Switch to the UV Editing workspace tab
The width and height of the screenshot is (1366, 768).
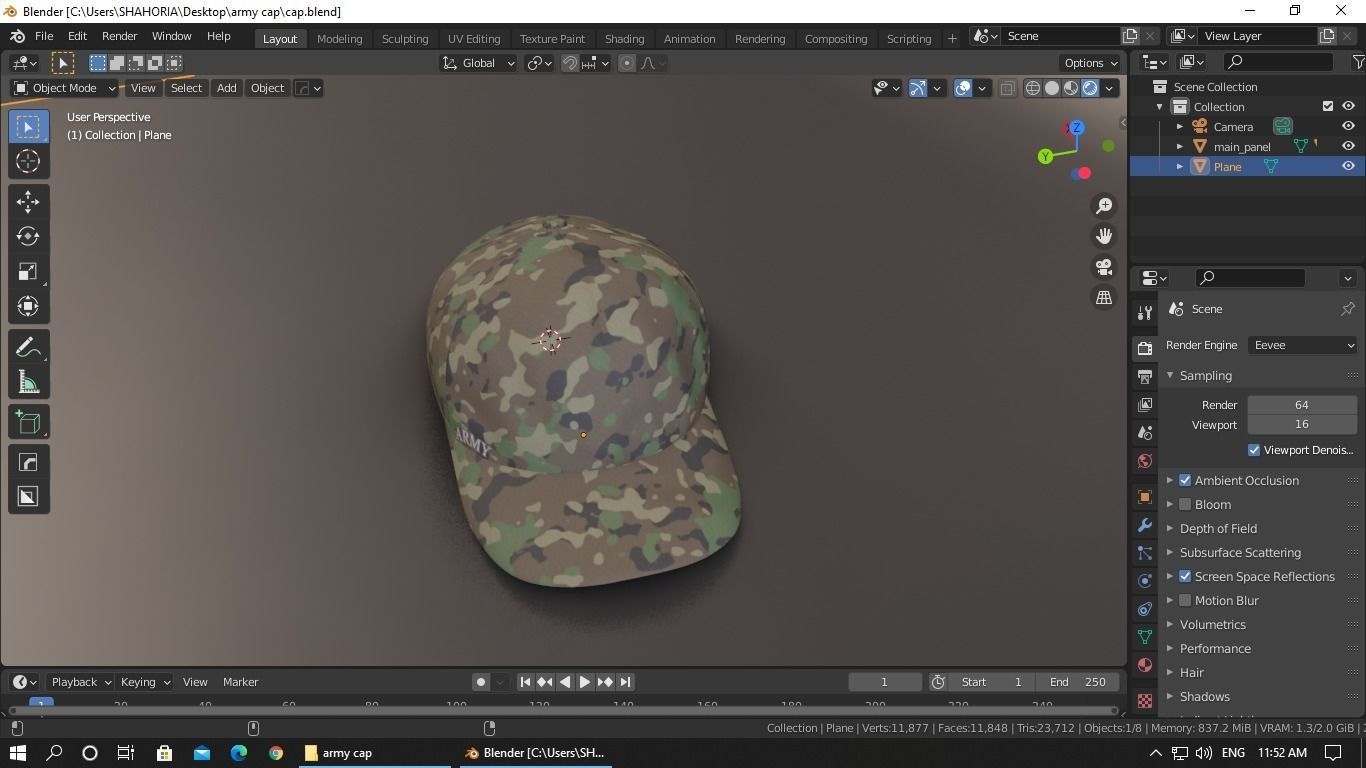[474, 38]
